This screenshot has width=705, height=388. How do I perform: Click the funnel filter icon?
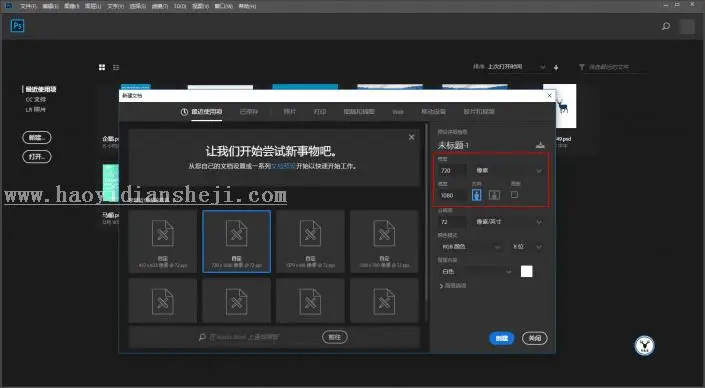click(x=582, y=67)
